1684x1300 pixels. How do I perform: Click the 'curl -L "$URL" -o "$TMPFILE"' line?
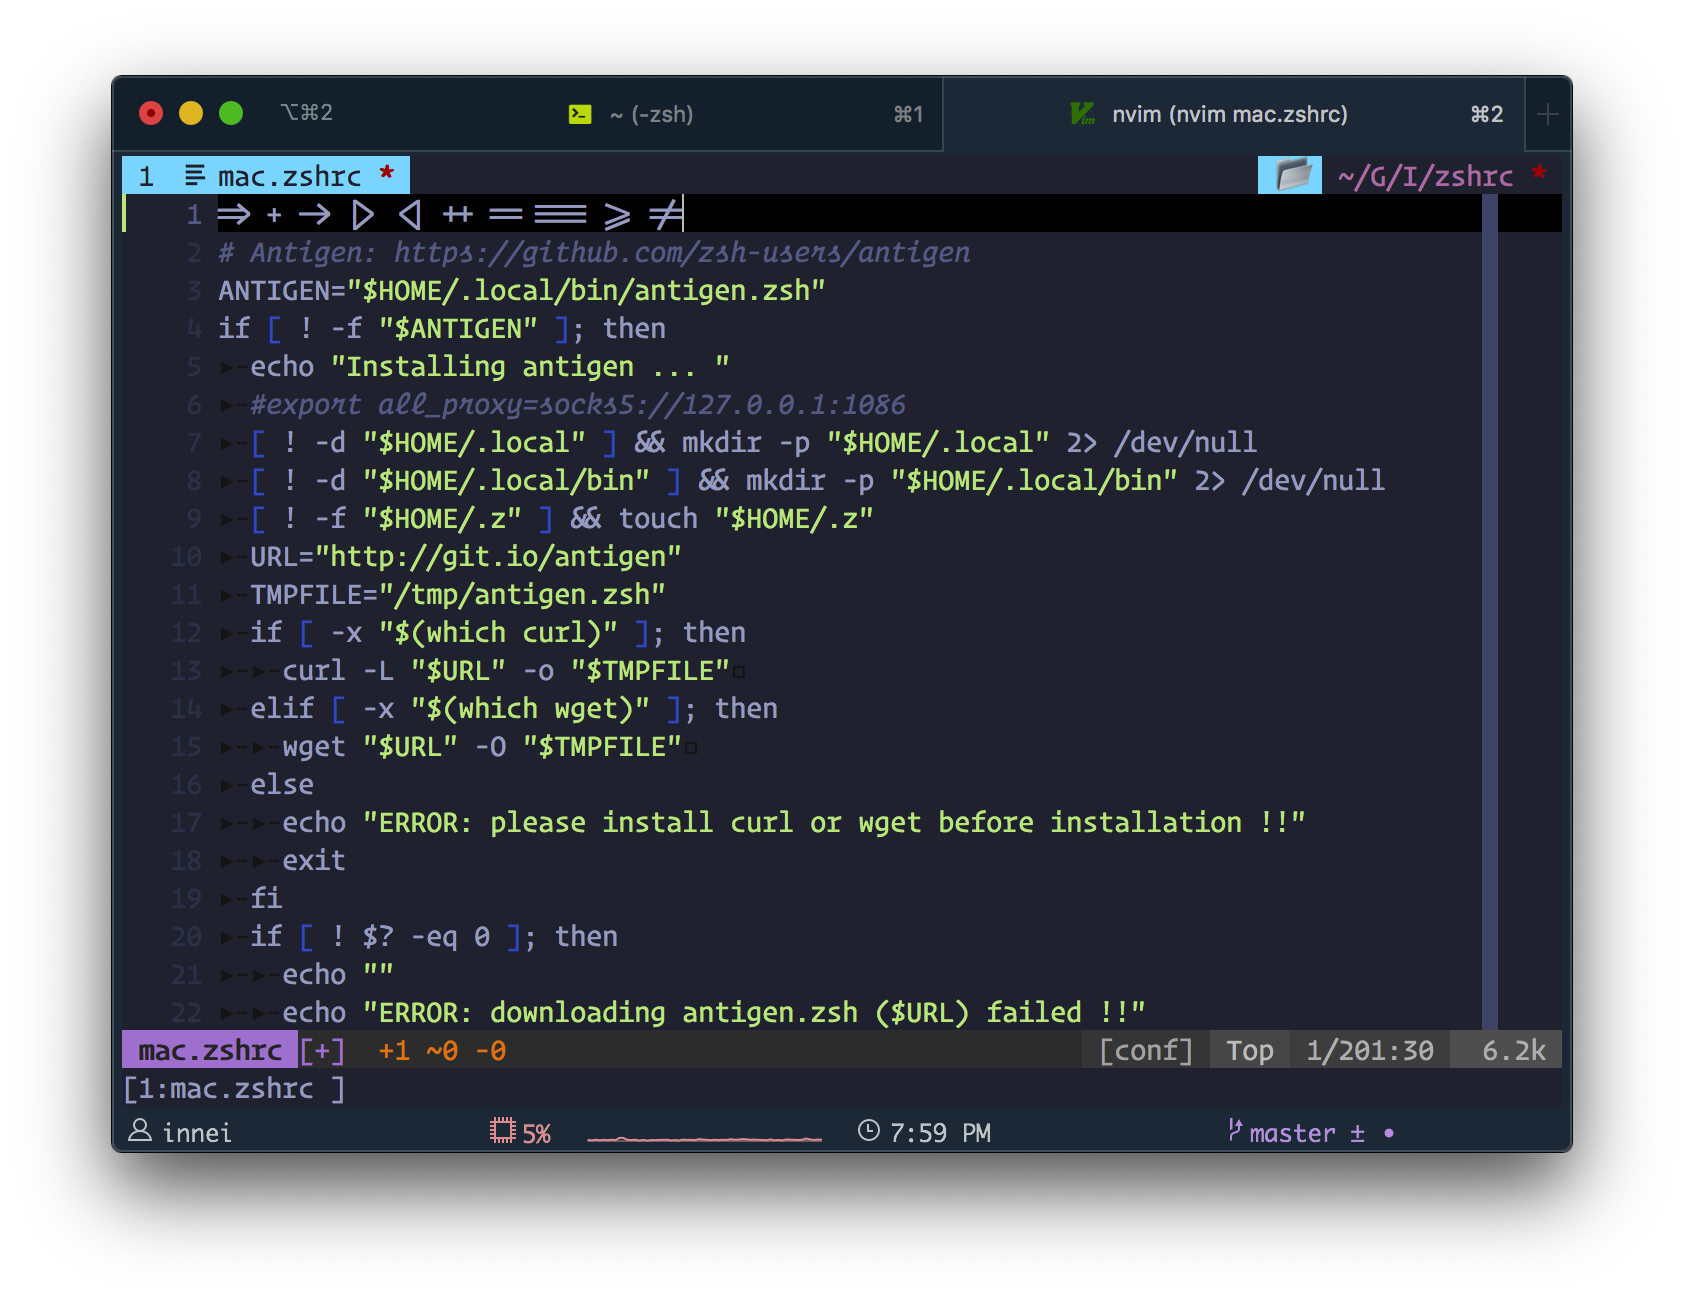pos(506,671)
